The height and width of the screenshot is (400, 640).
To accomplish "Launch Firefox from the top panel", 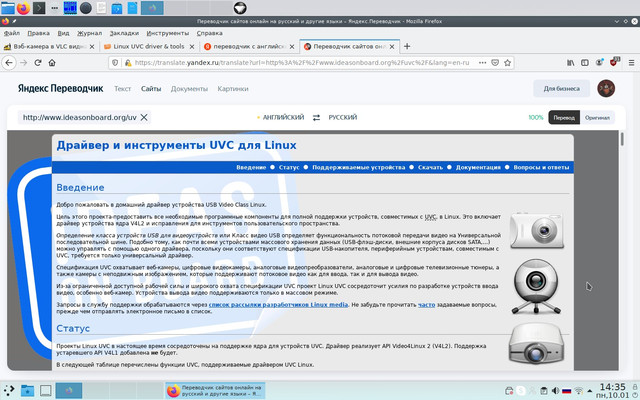I will (x=23, y=8).
